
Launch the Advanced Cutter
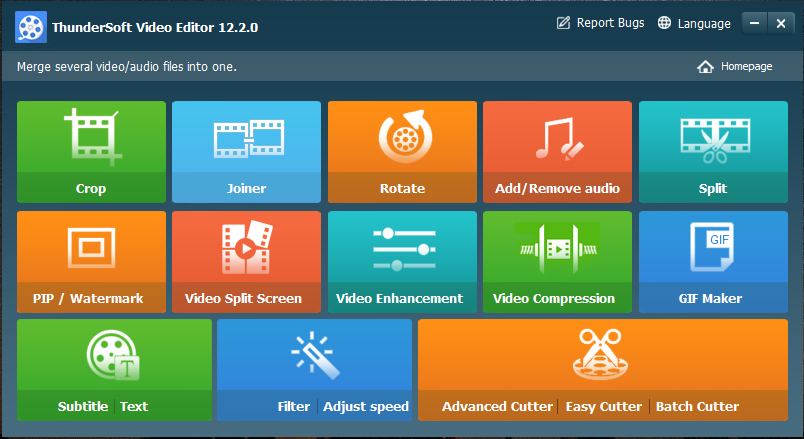coord(497,407)
